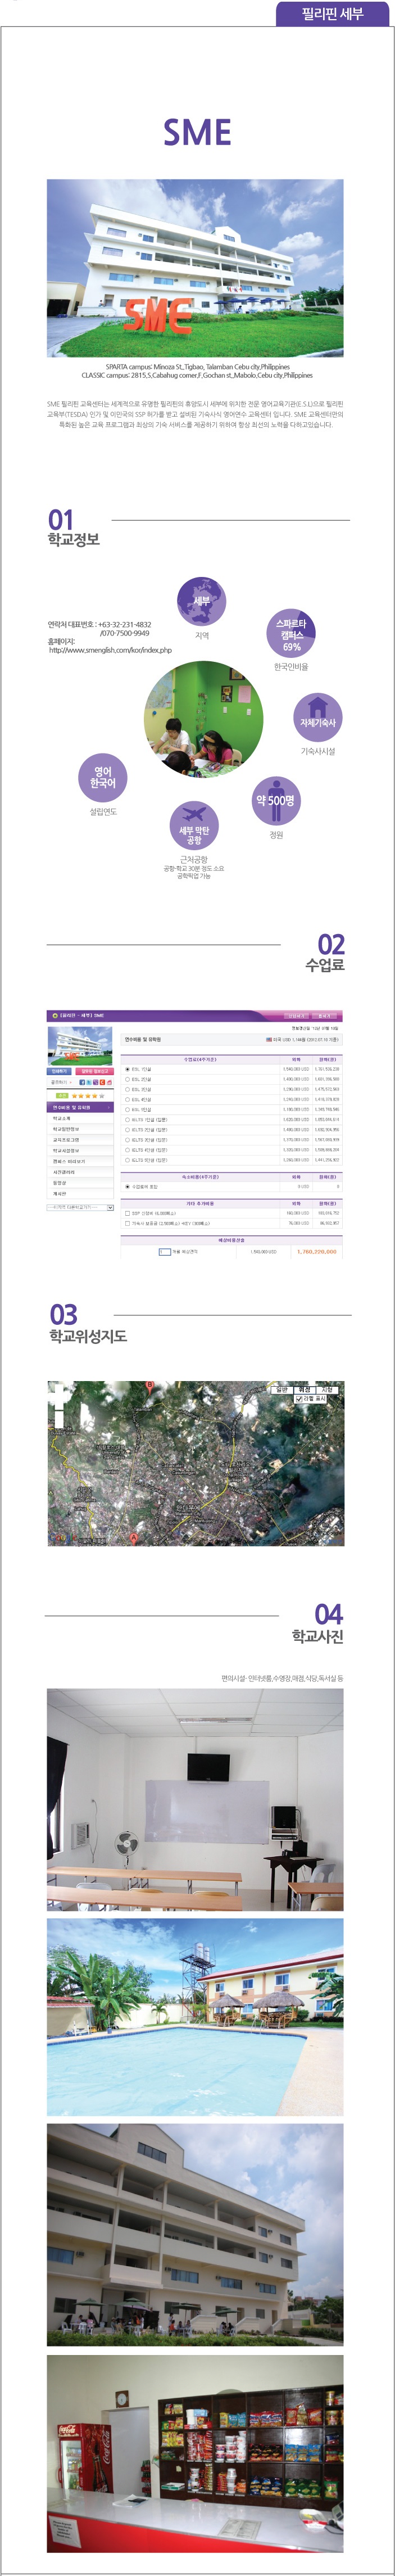Click the swimming pool photo
The width and height of the screenshot is (395, 2576).
click(195, 2017)
